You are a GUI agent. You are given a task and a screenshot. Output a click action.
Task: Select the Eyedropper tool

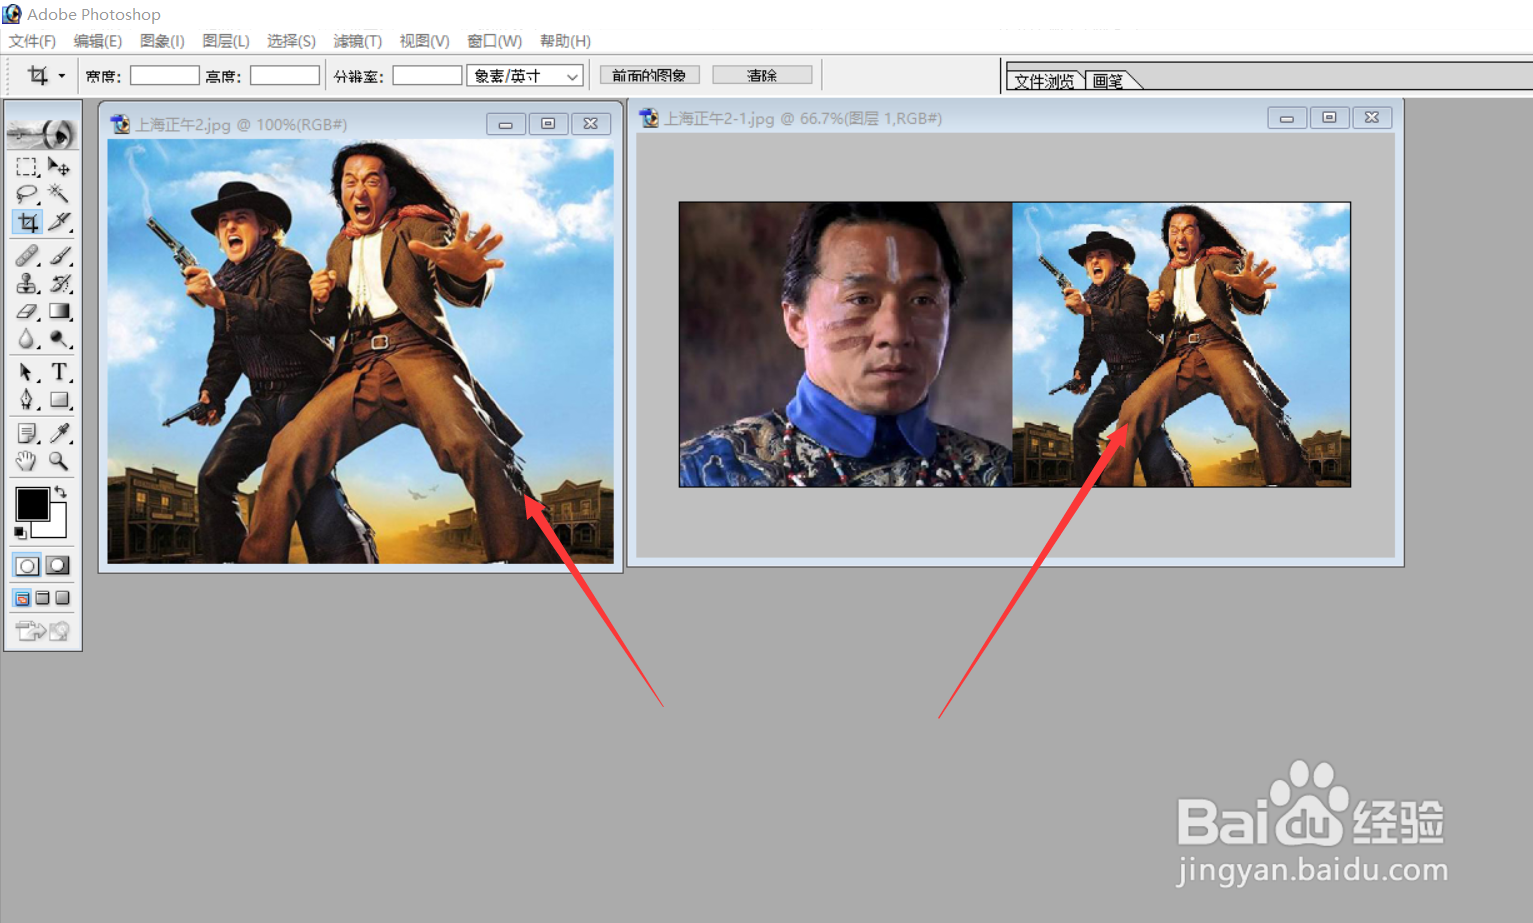click(x=59, y=433)
